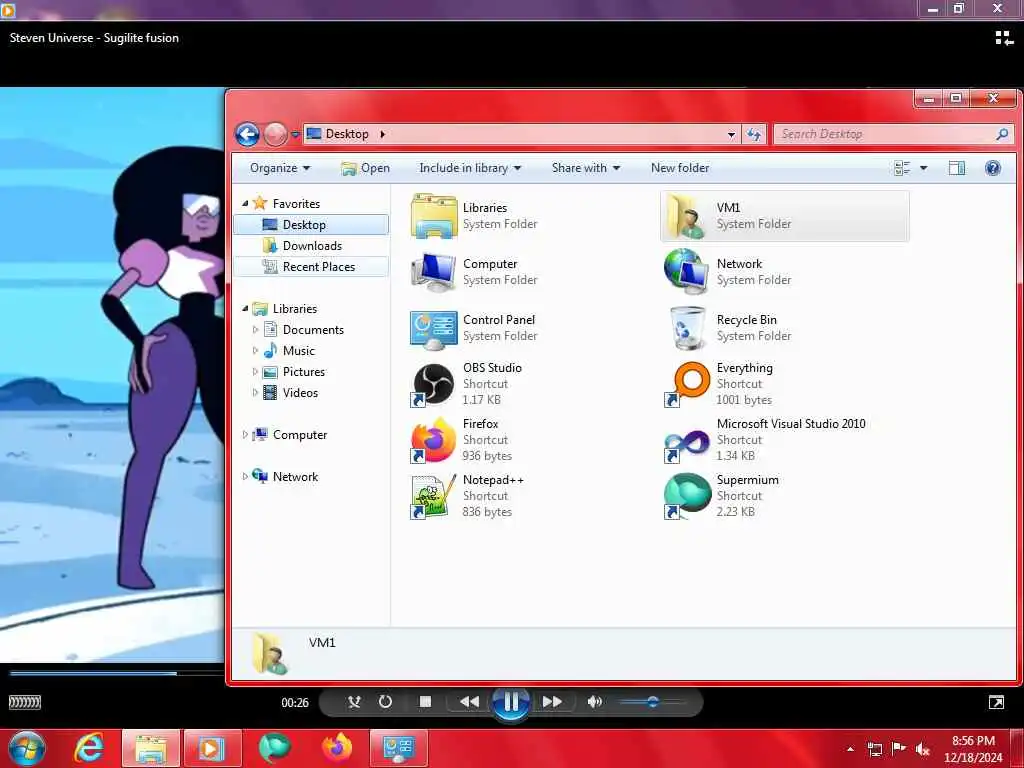Pause the video playback
1024x768 pixels.
[x=511, y=703]
